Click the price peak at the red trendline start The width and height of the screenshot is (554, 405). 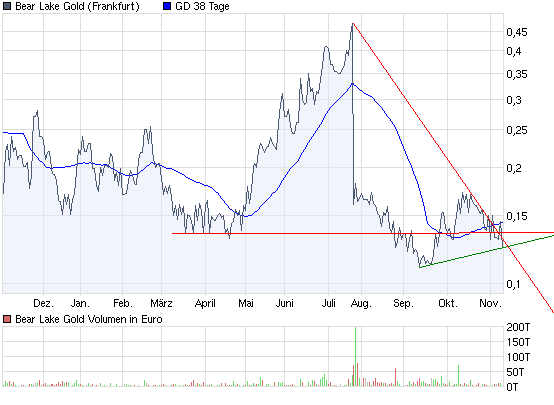353,24
